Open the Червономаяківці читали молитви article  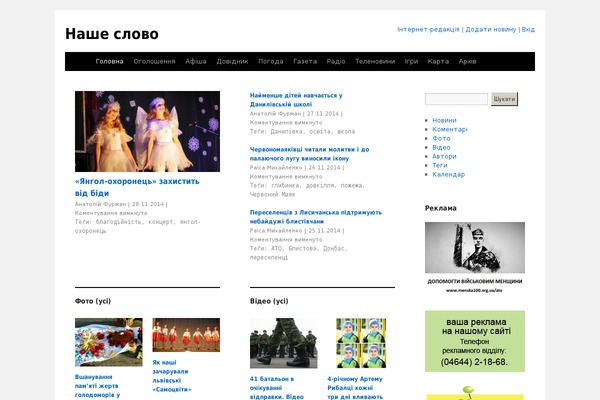[x=309, y=154]
